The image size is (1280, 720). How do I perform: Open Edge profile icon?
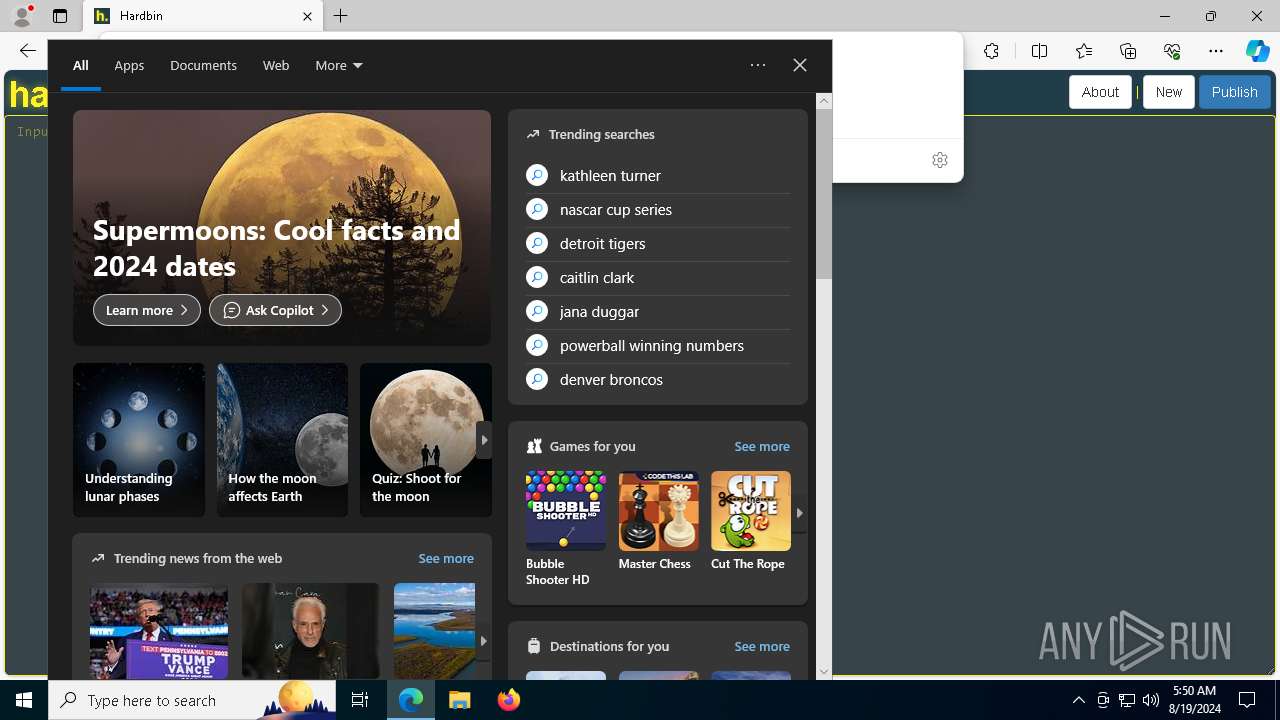point(22,16)
